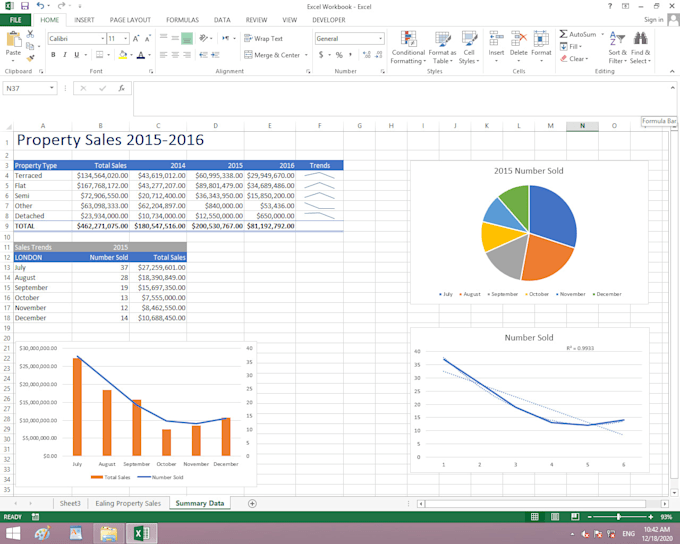Click Sign in link

(654, 20)
